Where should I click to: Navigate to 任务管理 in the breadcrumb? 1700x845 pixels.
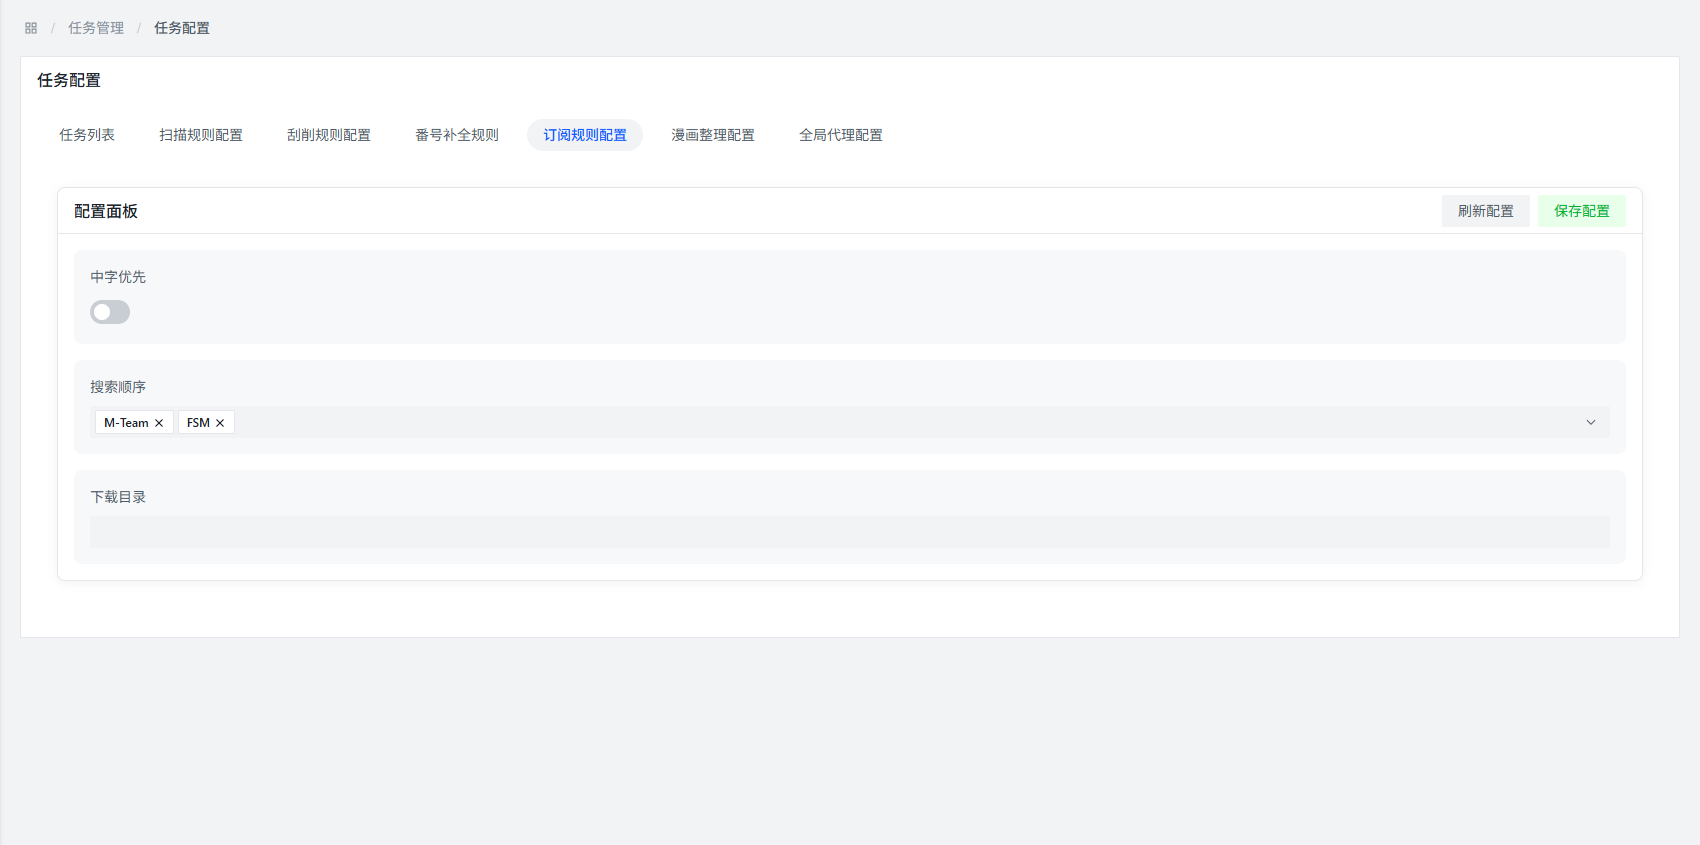96,28
